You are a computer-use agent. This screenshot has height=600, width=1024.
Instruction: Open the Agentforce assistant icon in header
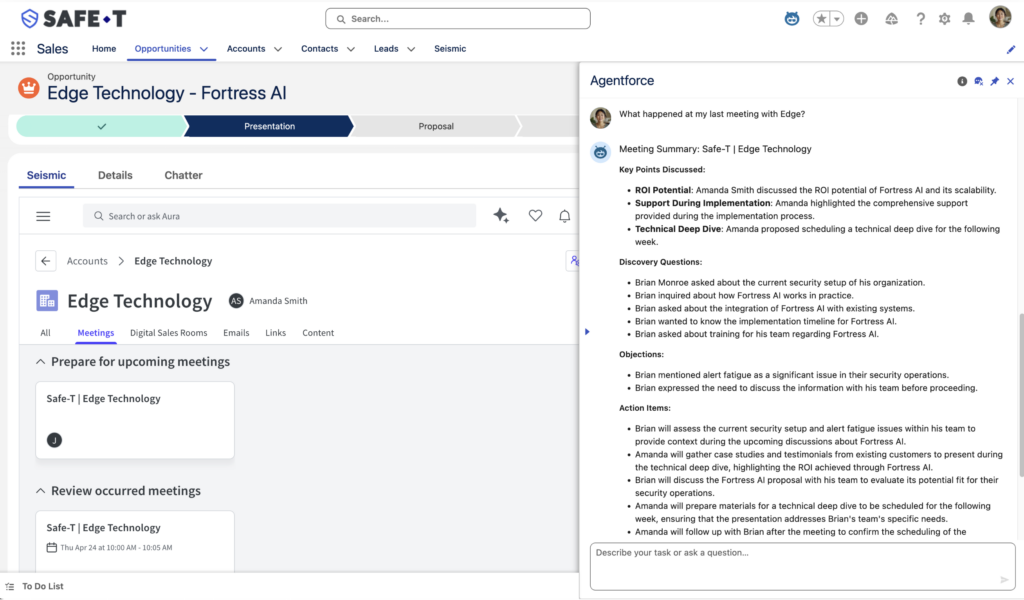point(792,19)
